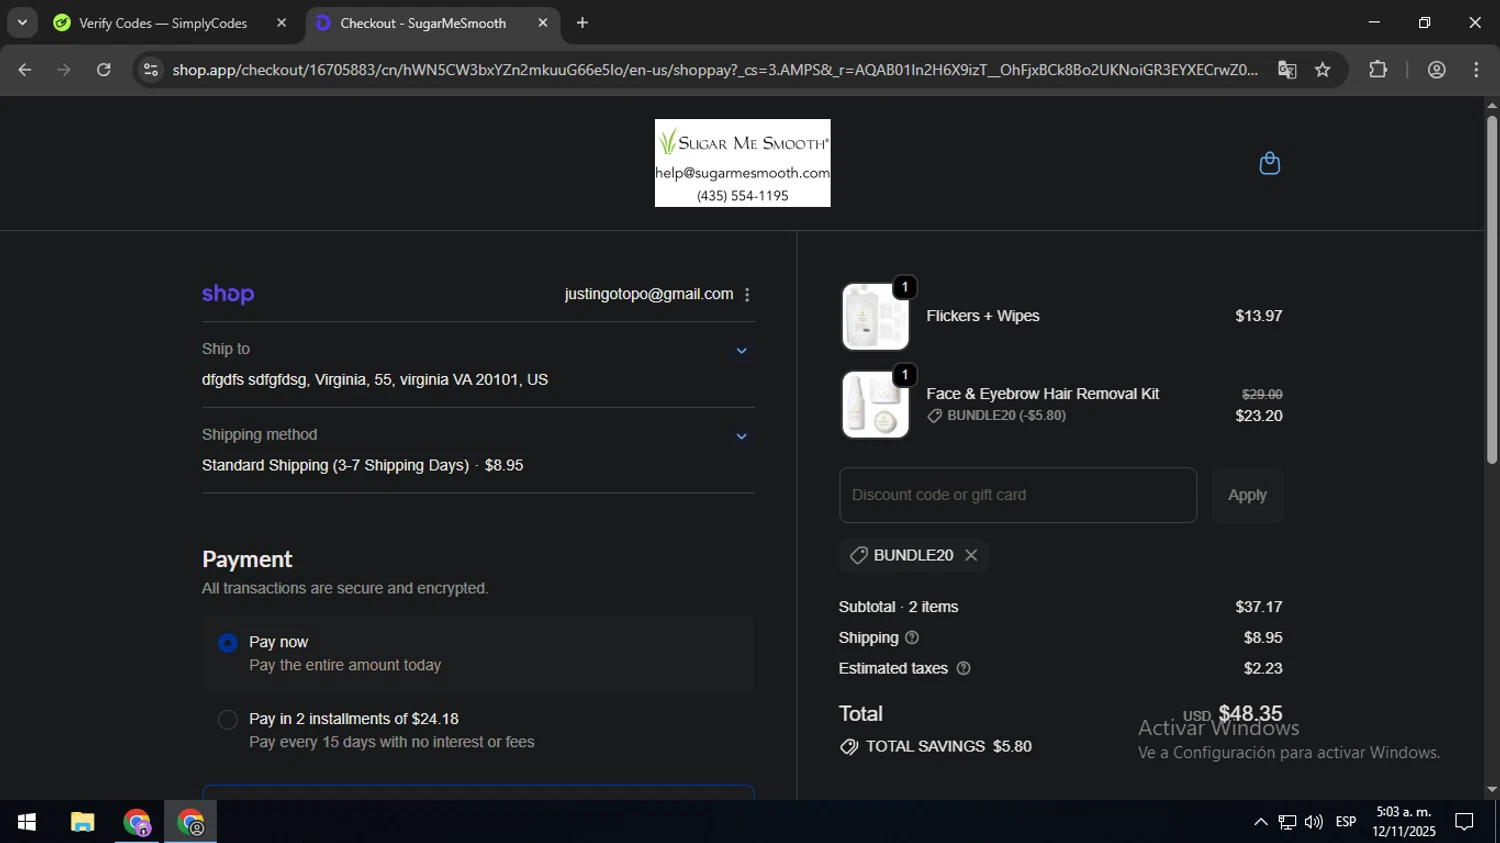Viewport: 1500px width, 843px height.
Task: Open the tab search dropdown
Action: point(22,23)
